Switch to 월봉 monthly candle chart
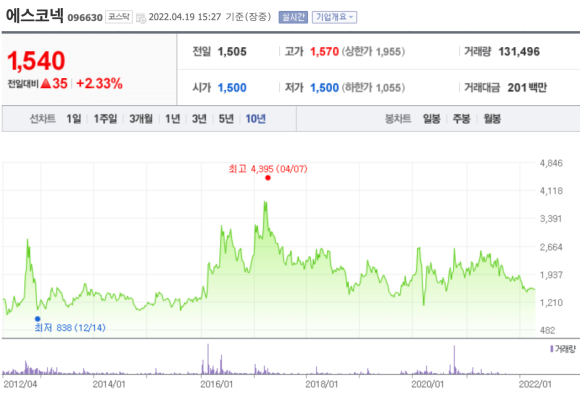Viewport: 580px width, 395px height. coord(492,119)
